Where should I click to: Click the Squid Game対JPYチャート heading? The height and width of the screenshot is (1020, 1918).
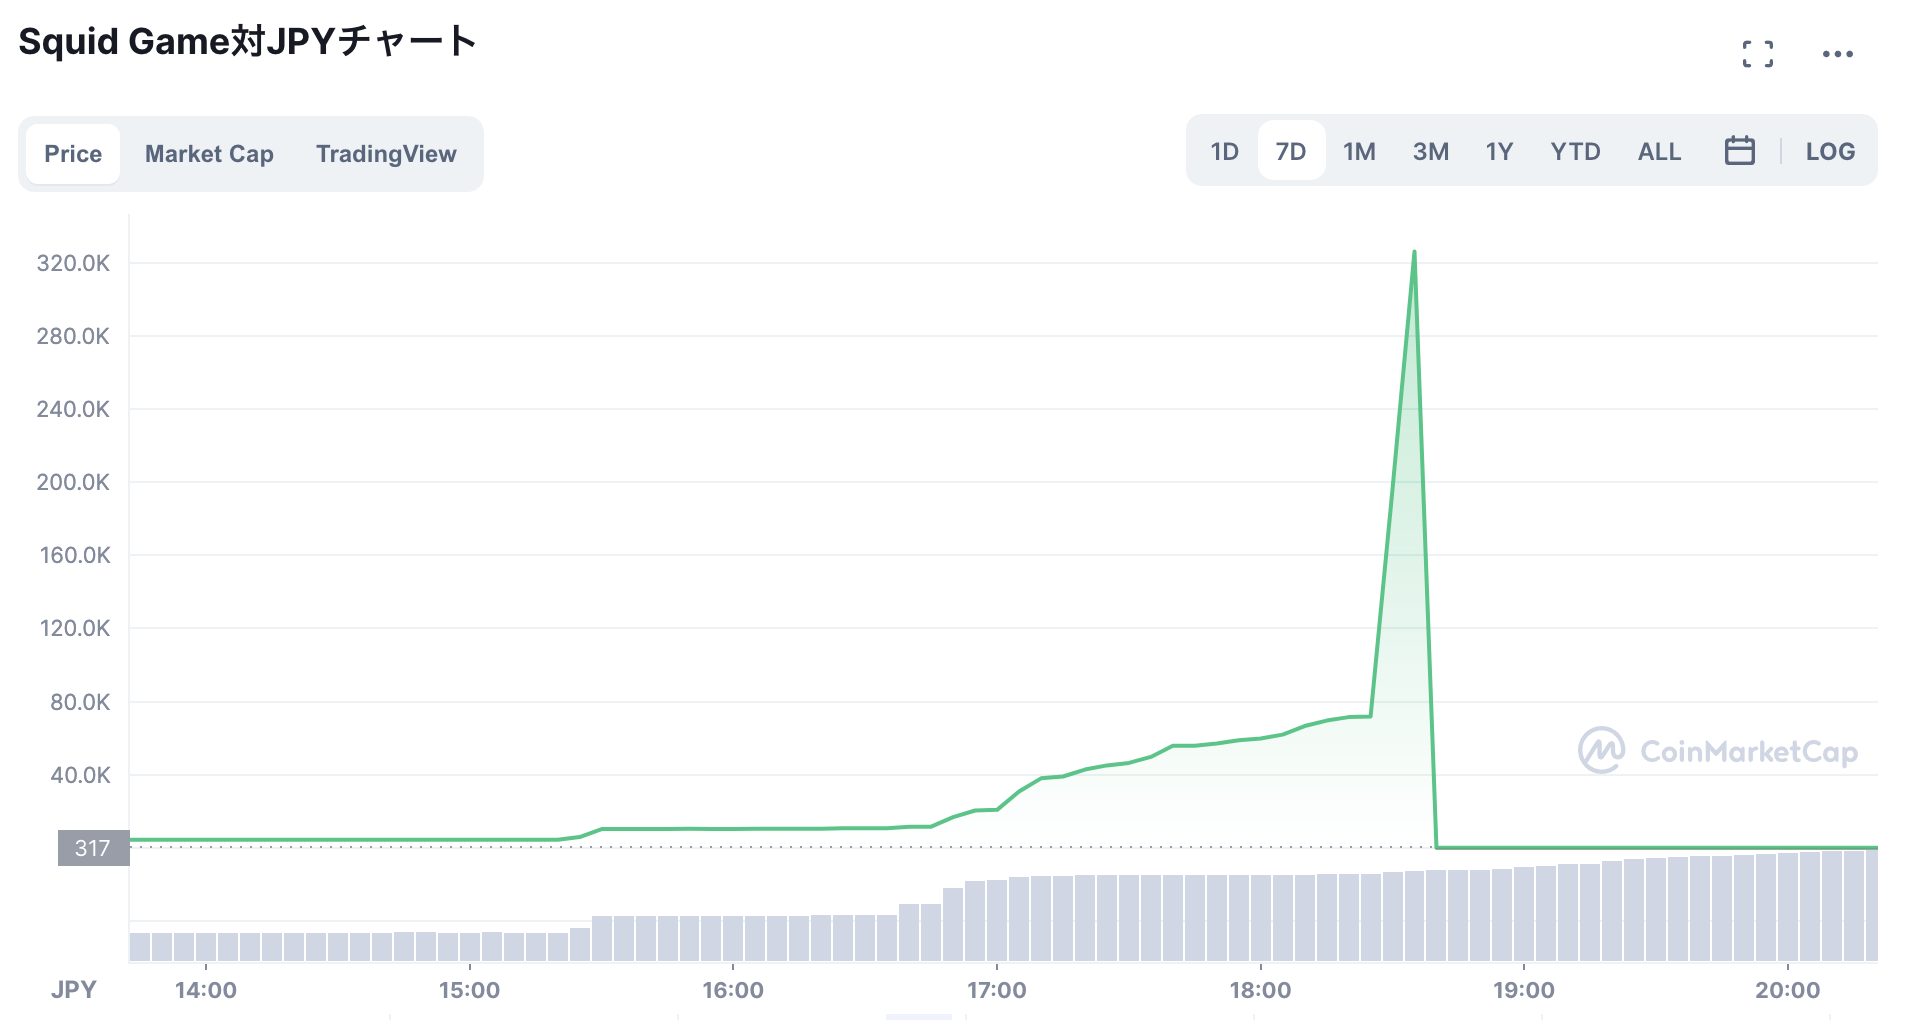coord(247,42)
